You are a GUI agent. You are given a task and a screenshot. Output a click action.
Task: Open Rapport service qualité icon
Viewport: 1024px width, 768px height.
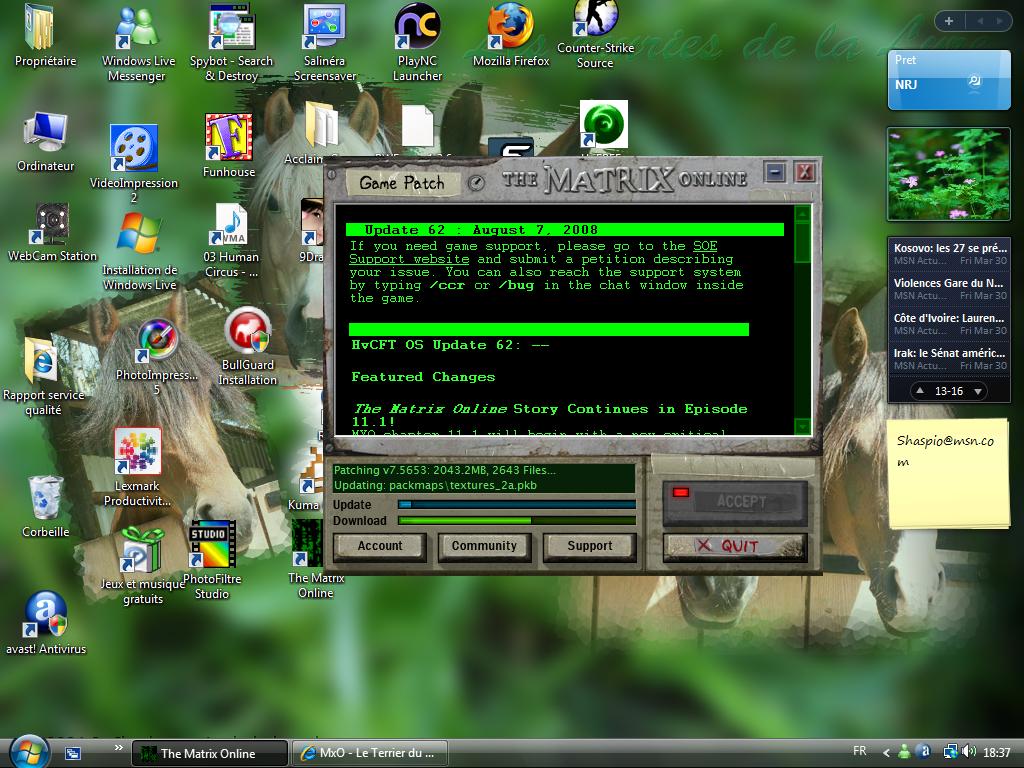tap(43, 376)
